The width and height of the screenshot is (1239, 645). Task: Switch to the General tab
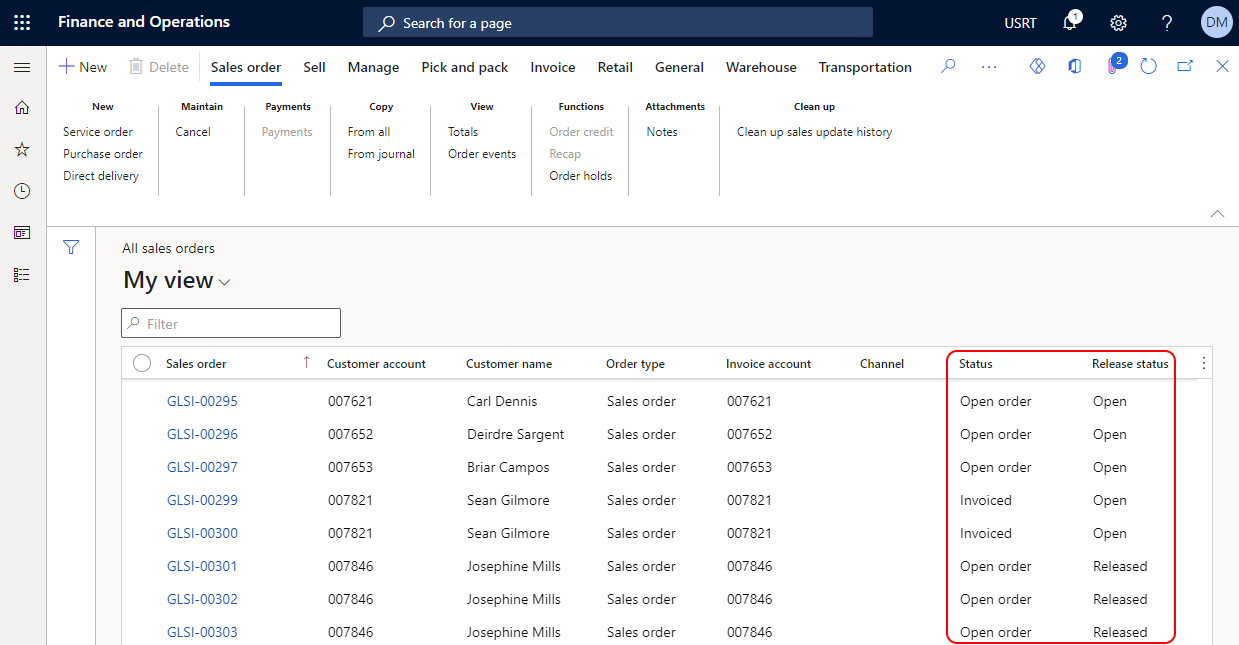coord(680,67)
